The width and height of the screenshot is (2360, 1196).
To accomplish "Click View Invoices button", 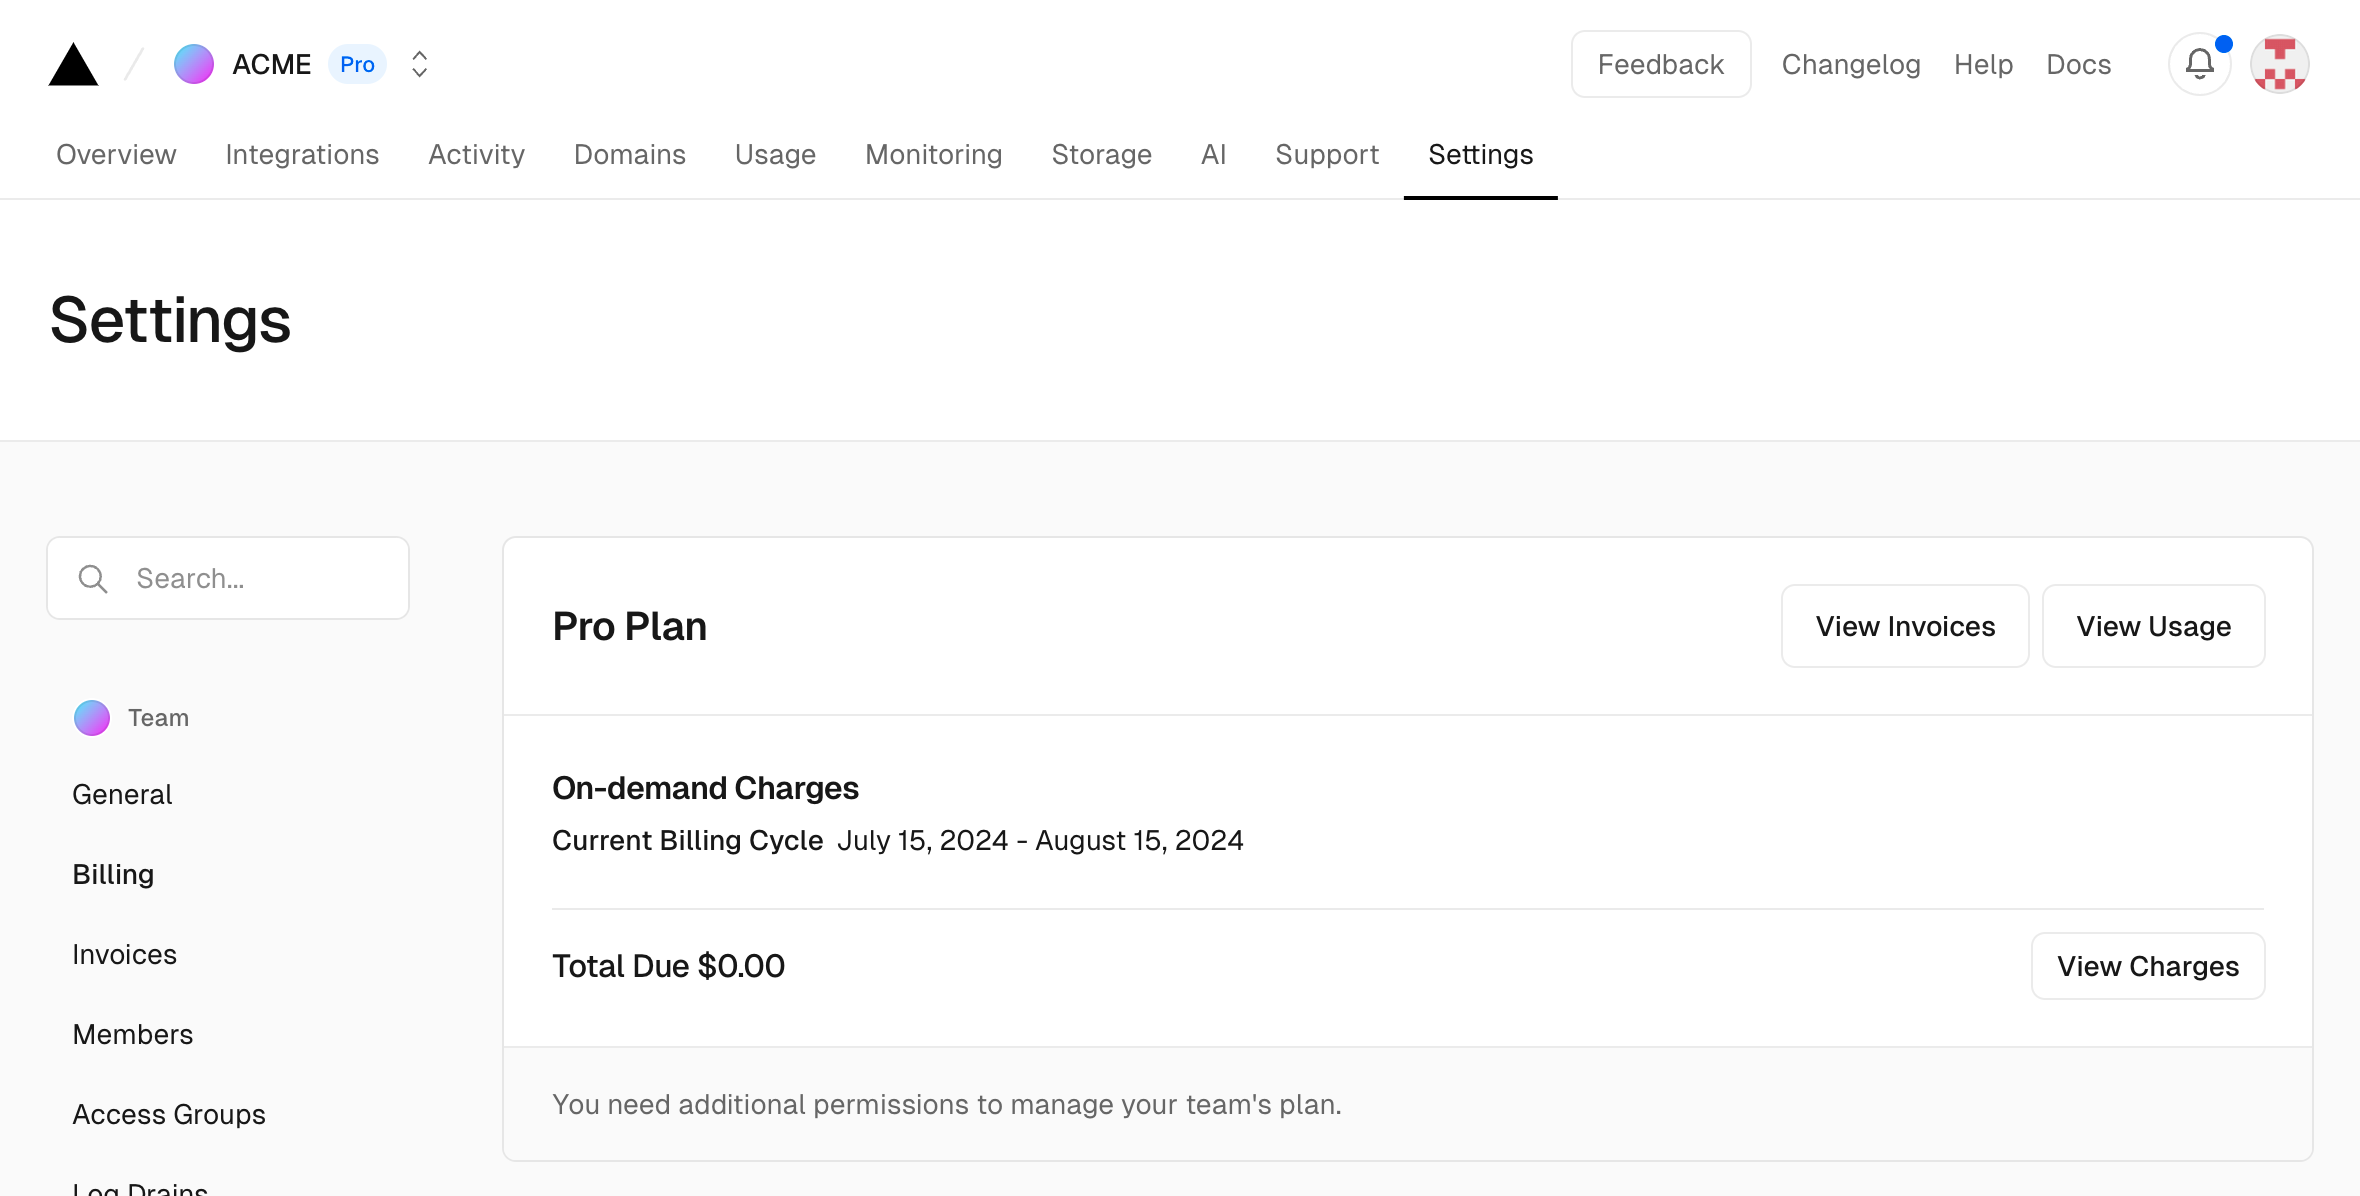I will pos(1904,626).
